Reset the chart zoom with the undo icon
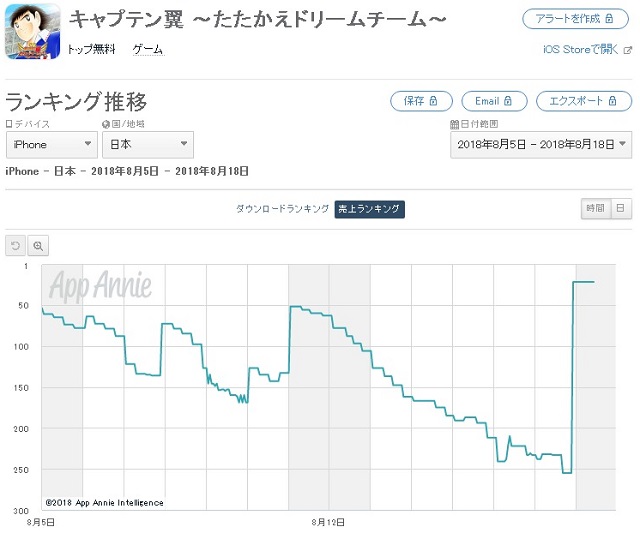 (16, 246)
